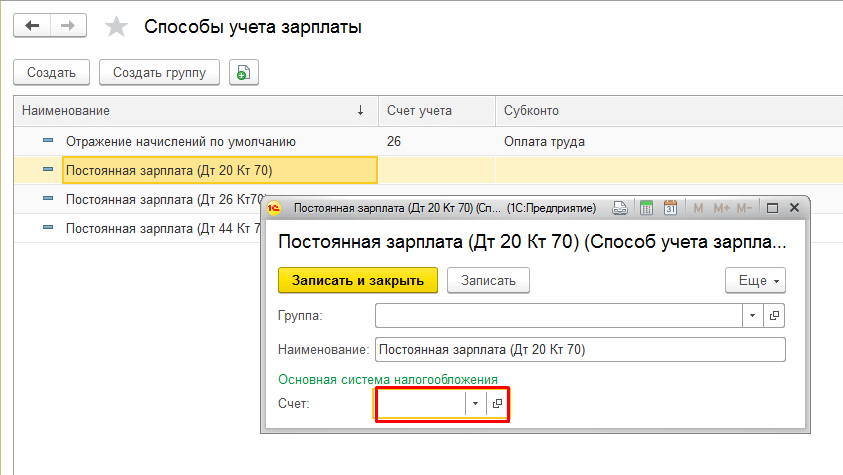Screen dimensions: 843x475
Task: Click Записать и закрыть button
Action: (x=358, y=280)
